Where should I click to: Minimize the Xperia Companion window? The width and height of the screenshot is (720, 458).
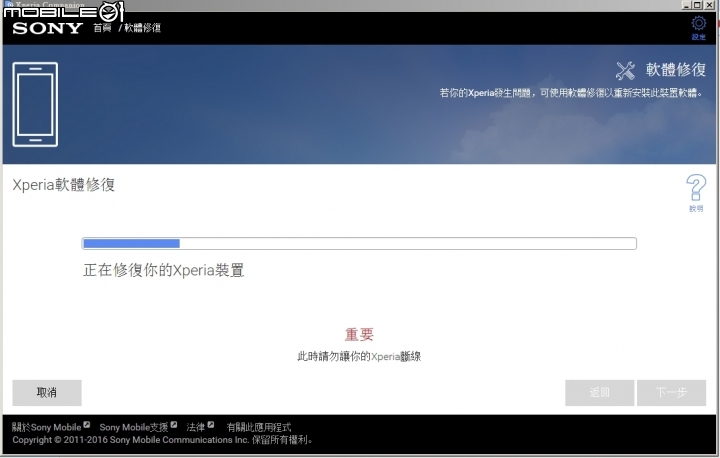point(686,5)
